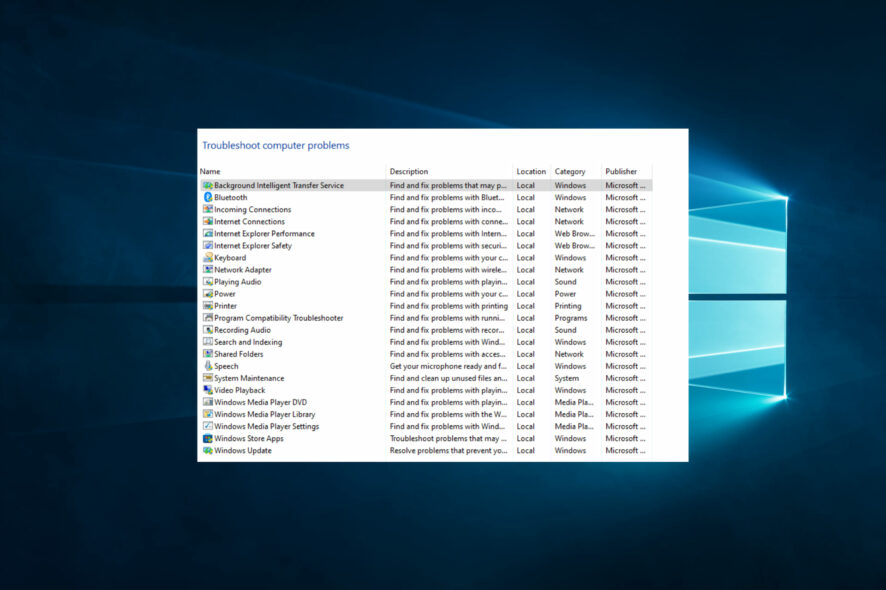Click the 'System' category cell
886x590 pixels.
(x=567, y=378)
